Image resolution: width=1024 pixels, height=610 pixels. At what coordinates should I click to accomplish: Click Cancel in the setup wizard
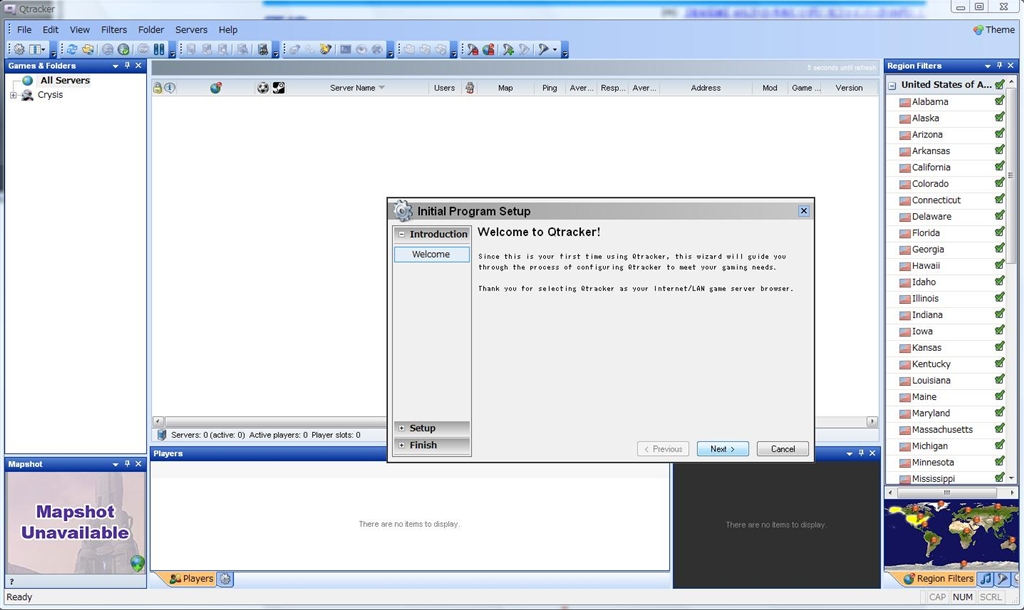(782, 449)
